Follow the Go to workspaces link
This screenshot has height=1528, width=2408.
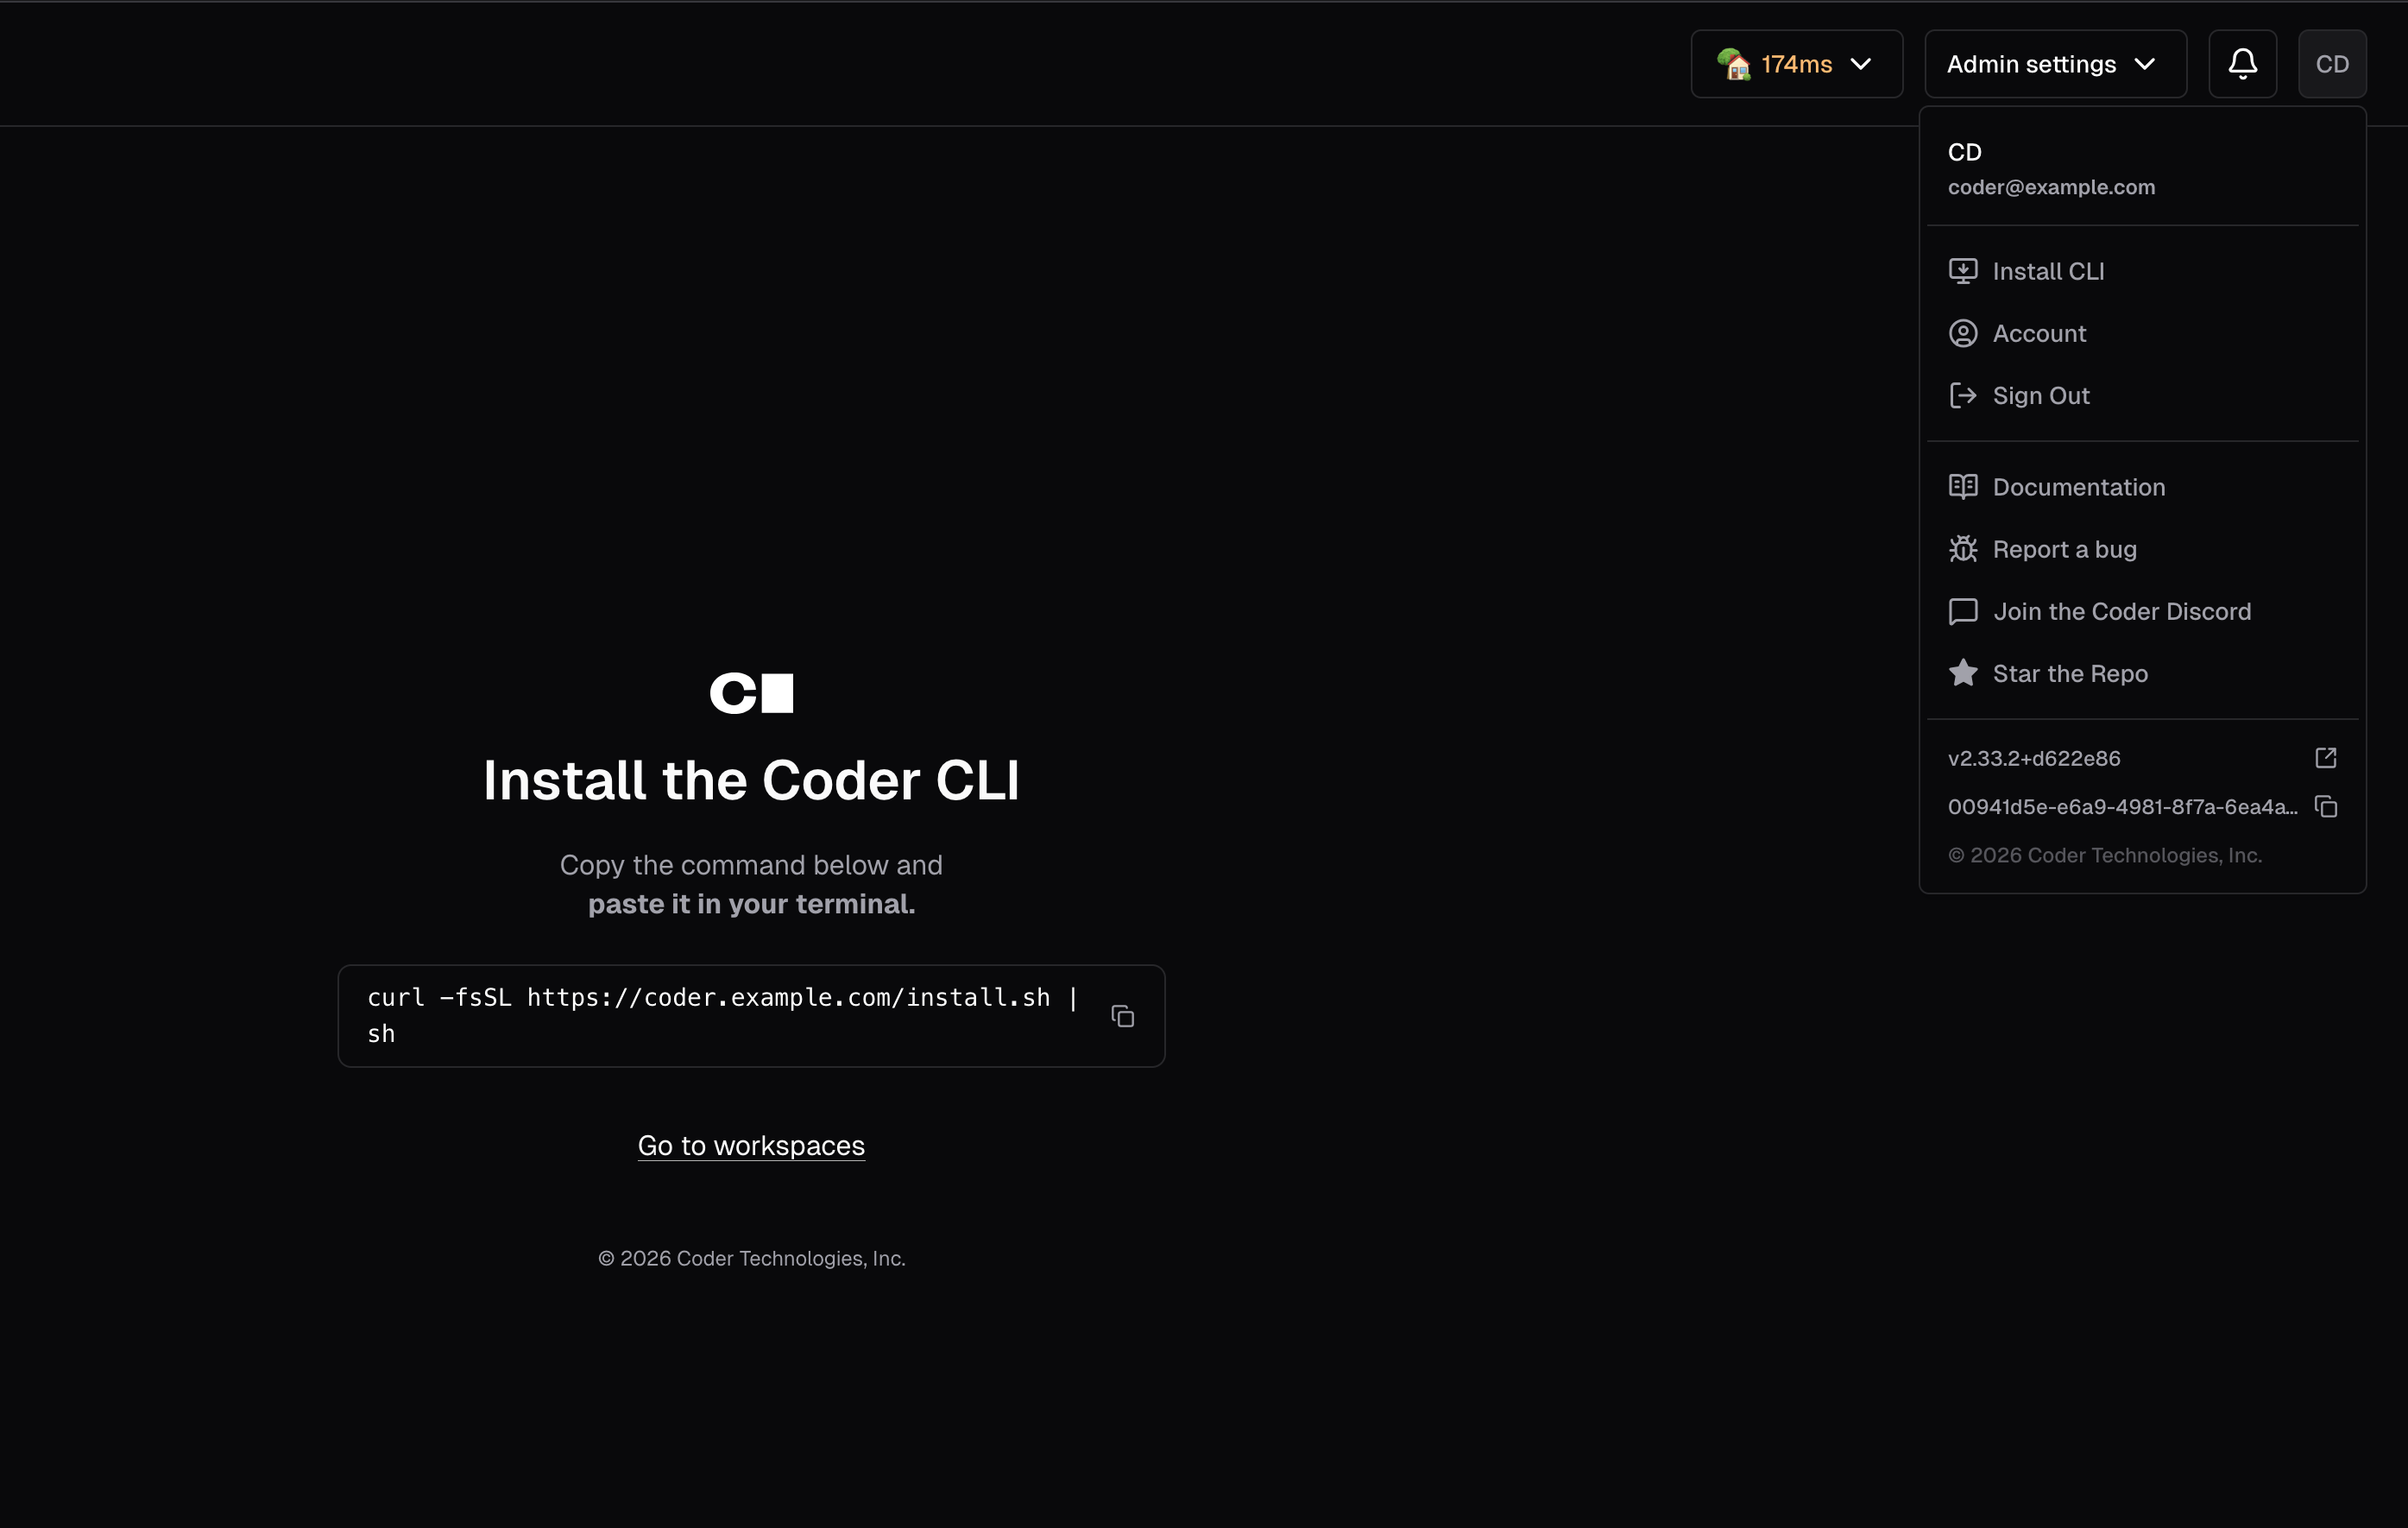click(751, 1146)
